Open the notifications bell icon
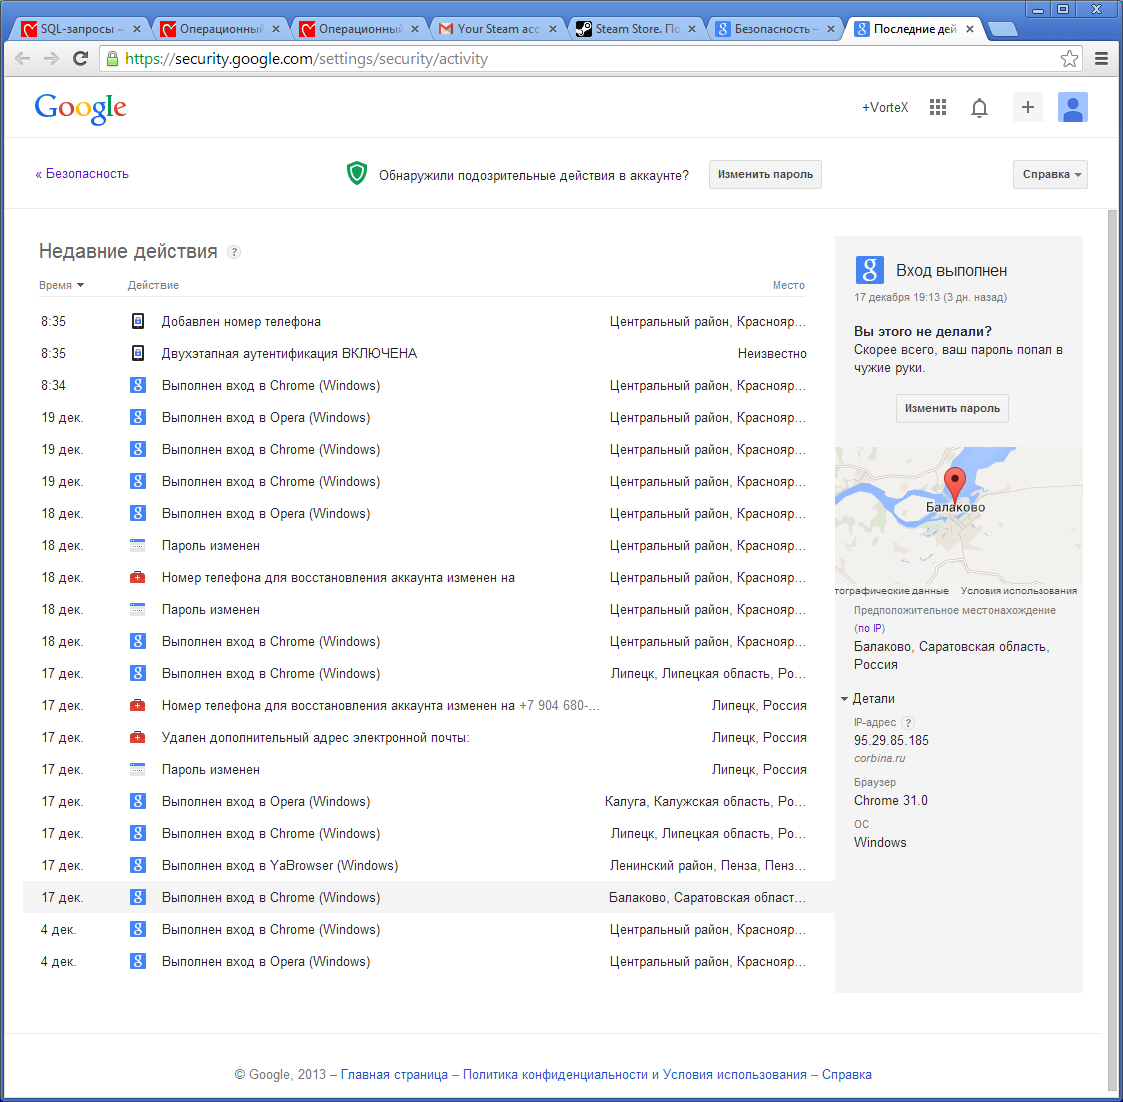This screenshot has width=1123, height=1102. click(x=979, y=108)
